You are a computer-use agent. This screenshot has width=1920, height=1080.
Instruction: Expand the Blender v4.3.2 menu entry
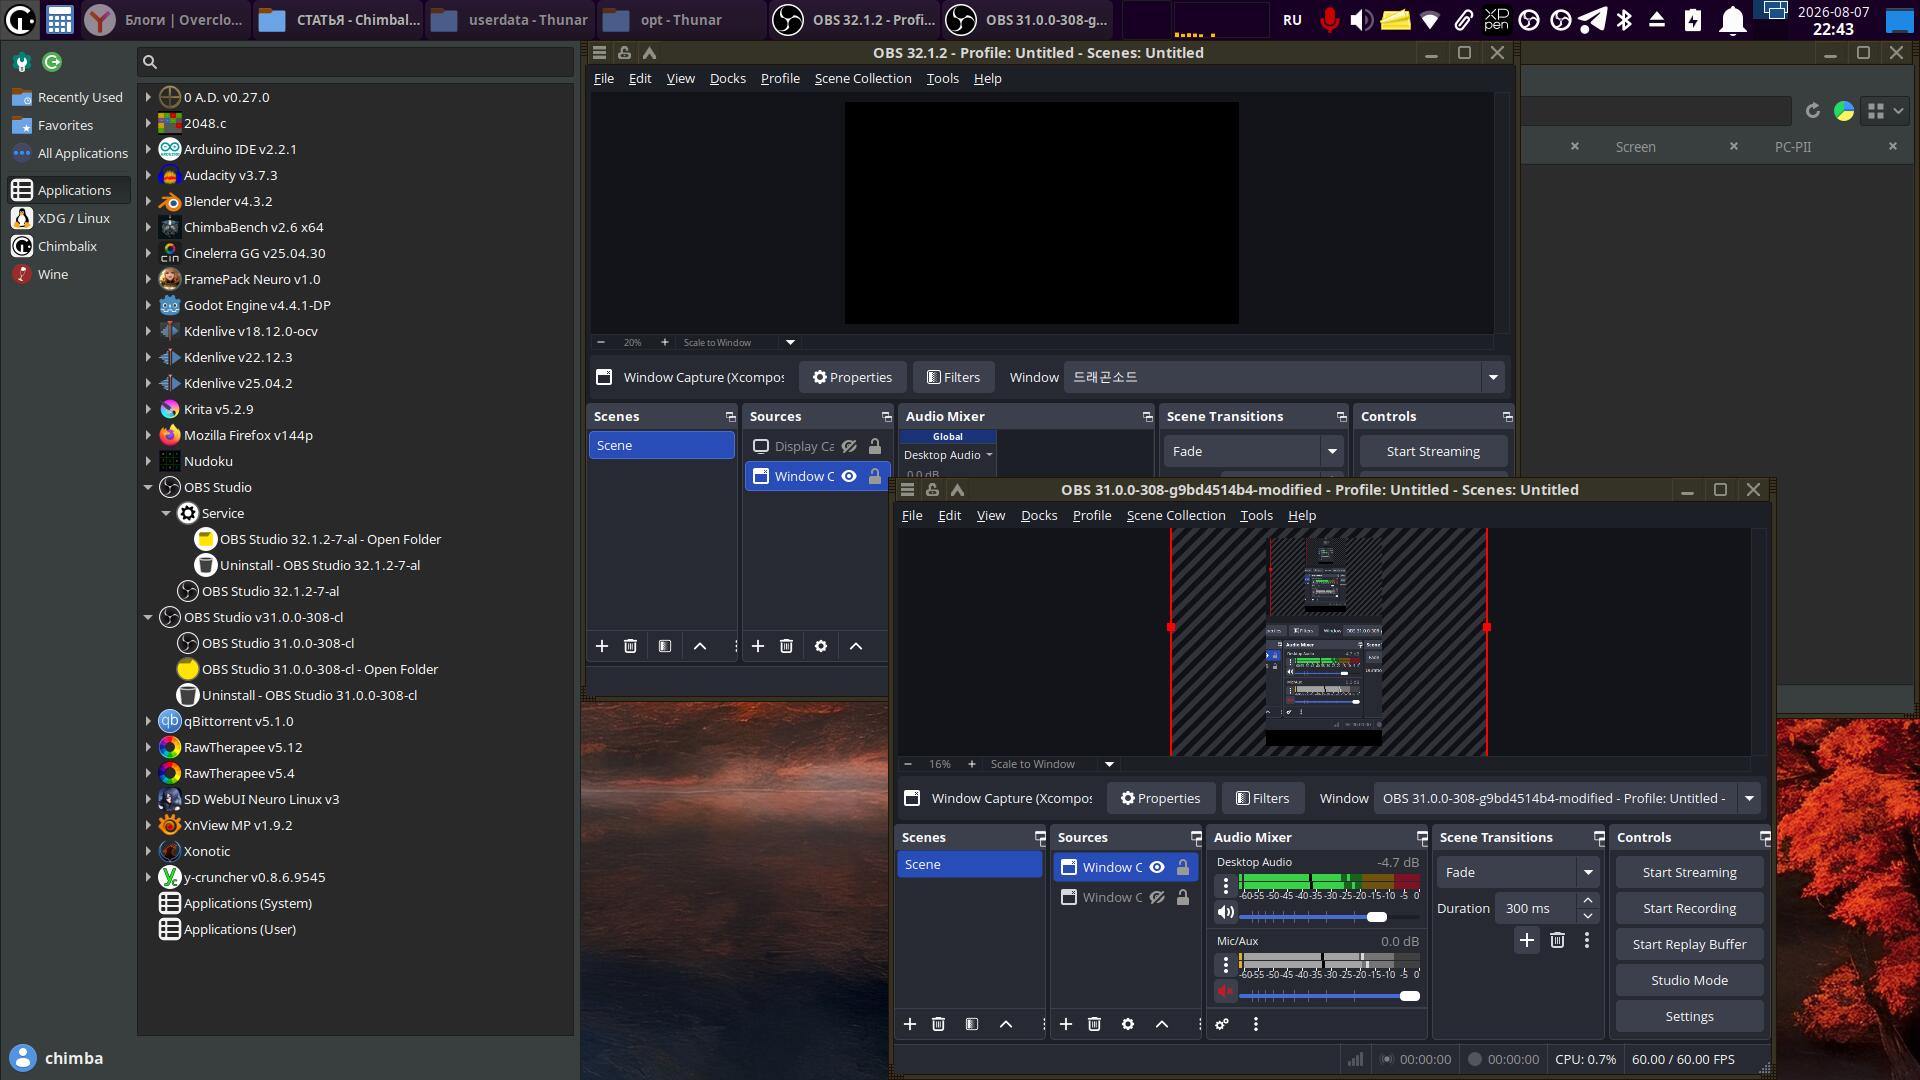tap(148, 202)
